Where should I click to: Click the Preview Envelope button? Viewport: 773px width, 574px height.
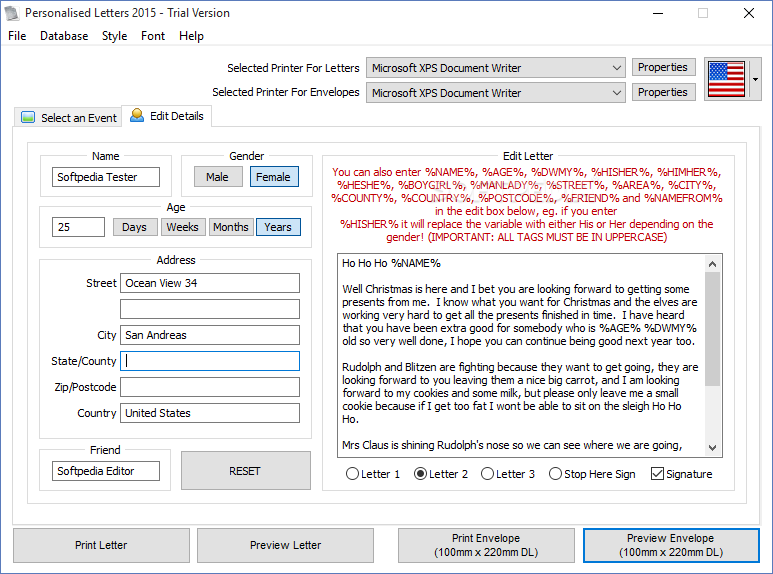click(x=671, y=545)
